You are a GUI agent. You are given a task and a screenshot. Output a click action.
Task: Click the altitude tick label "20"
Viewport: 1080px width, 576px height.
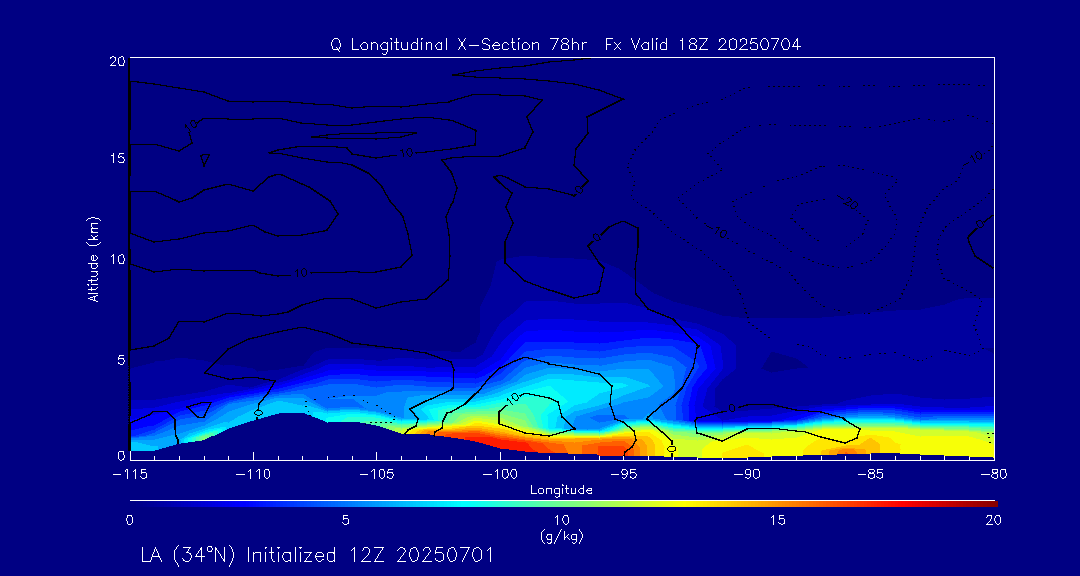(117, 61)
